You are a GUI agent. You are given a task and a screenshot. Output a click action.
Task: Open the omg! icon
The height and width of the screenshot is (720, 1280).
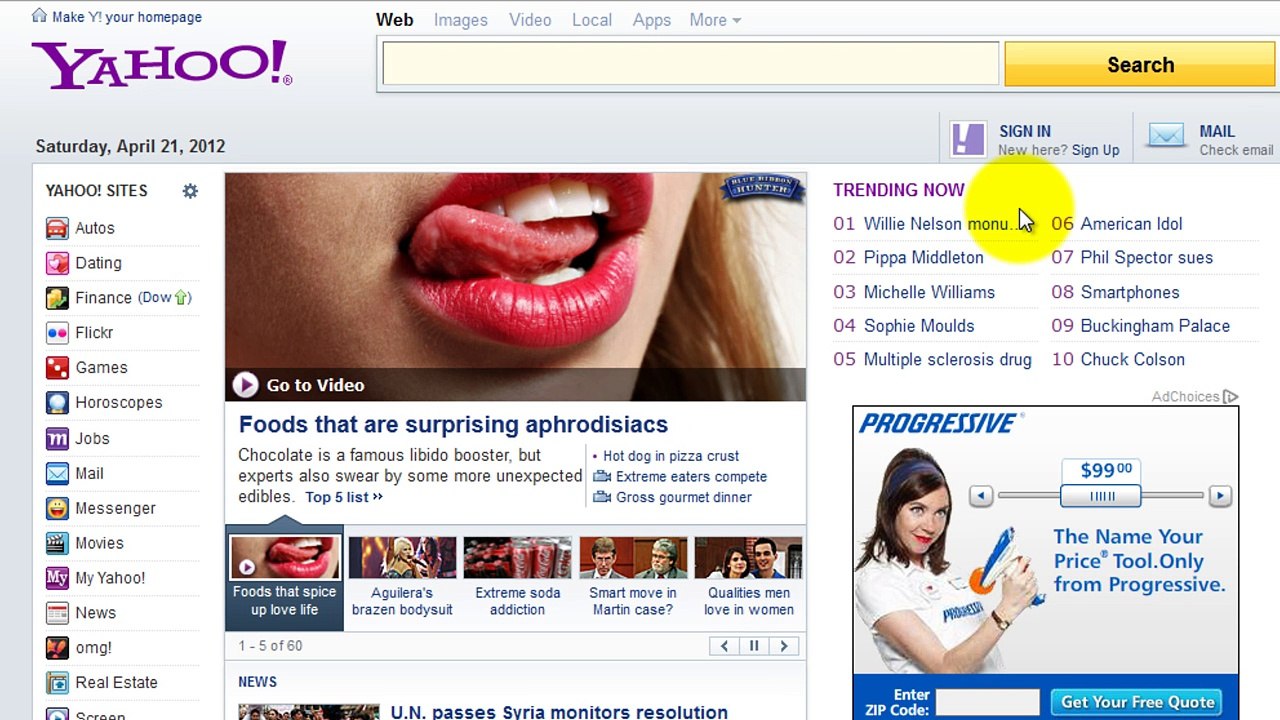point(57,648)
